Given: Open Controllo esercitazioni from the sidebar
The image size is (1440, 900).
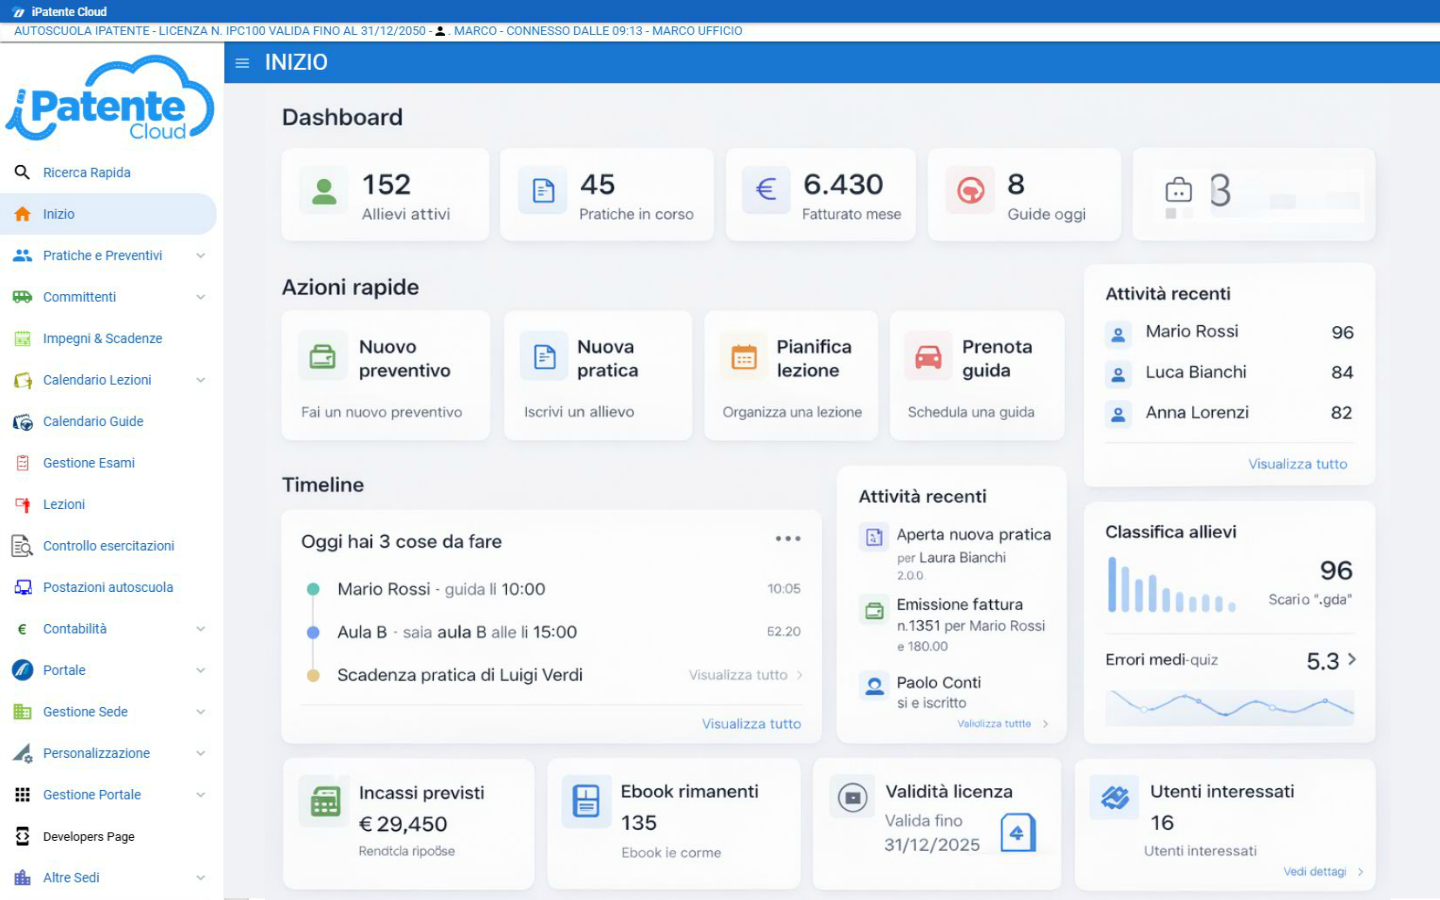Looking at the screenshot, I should point(109,545).
